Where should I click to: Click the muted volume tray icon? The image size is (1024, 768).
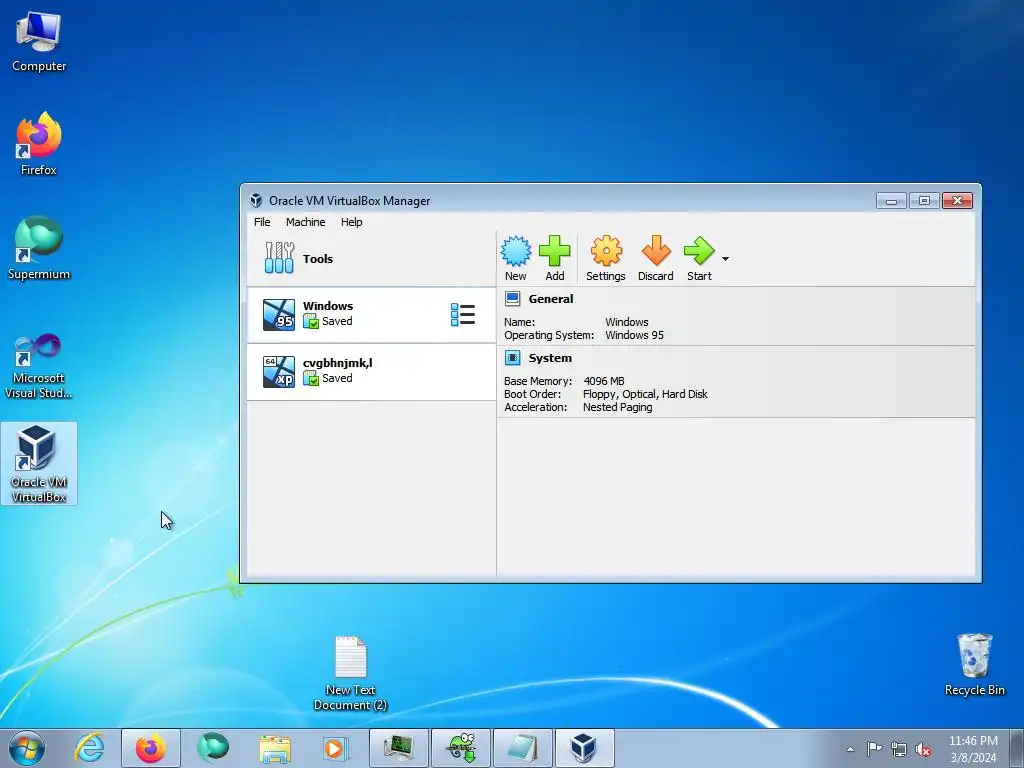[x=923, y=750]
